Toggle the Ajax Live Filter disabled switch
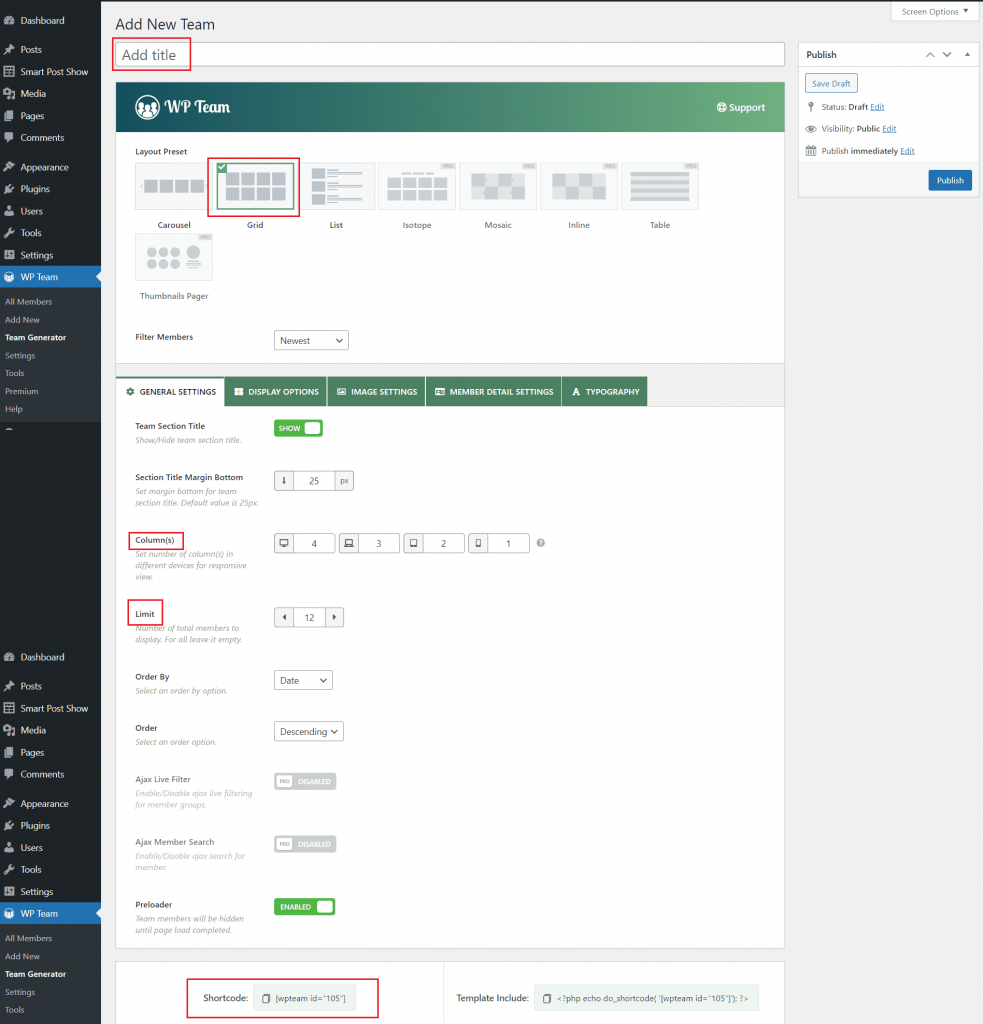The image size is (983, 1024). point(305,782)
